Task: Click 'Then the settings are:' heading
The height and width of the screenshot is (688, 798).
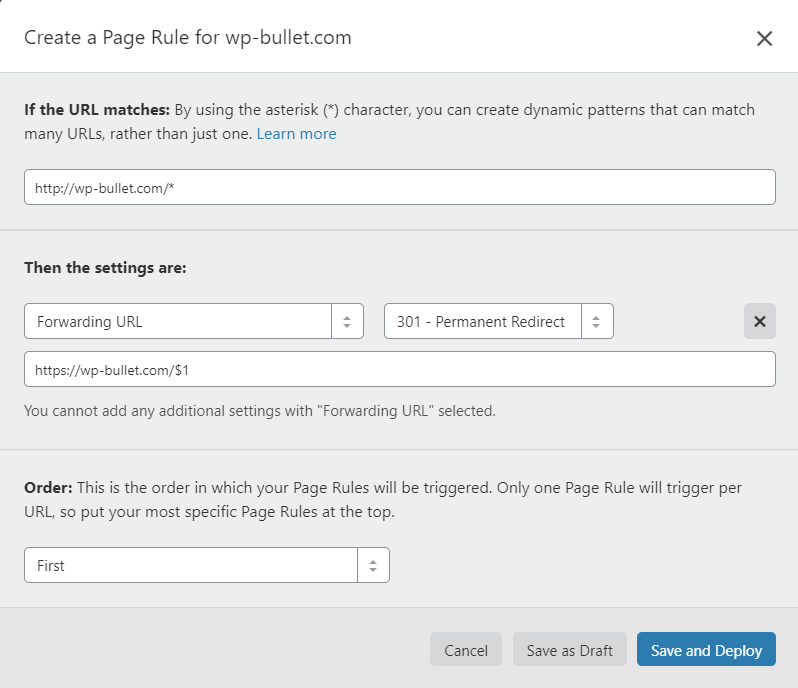Action: tap(105, 268)
